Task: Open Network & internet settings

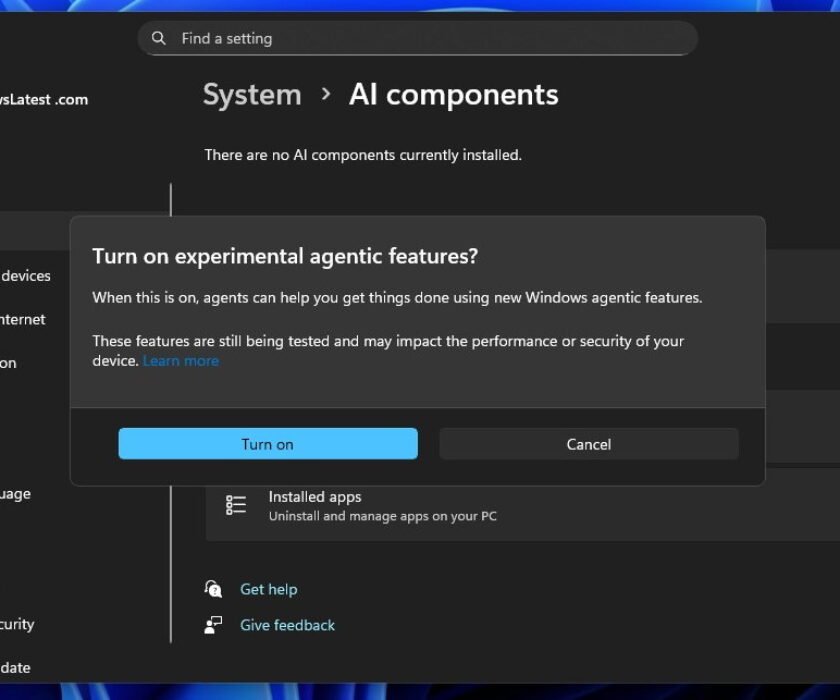Action: [23, 319]
